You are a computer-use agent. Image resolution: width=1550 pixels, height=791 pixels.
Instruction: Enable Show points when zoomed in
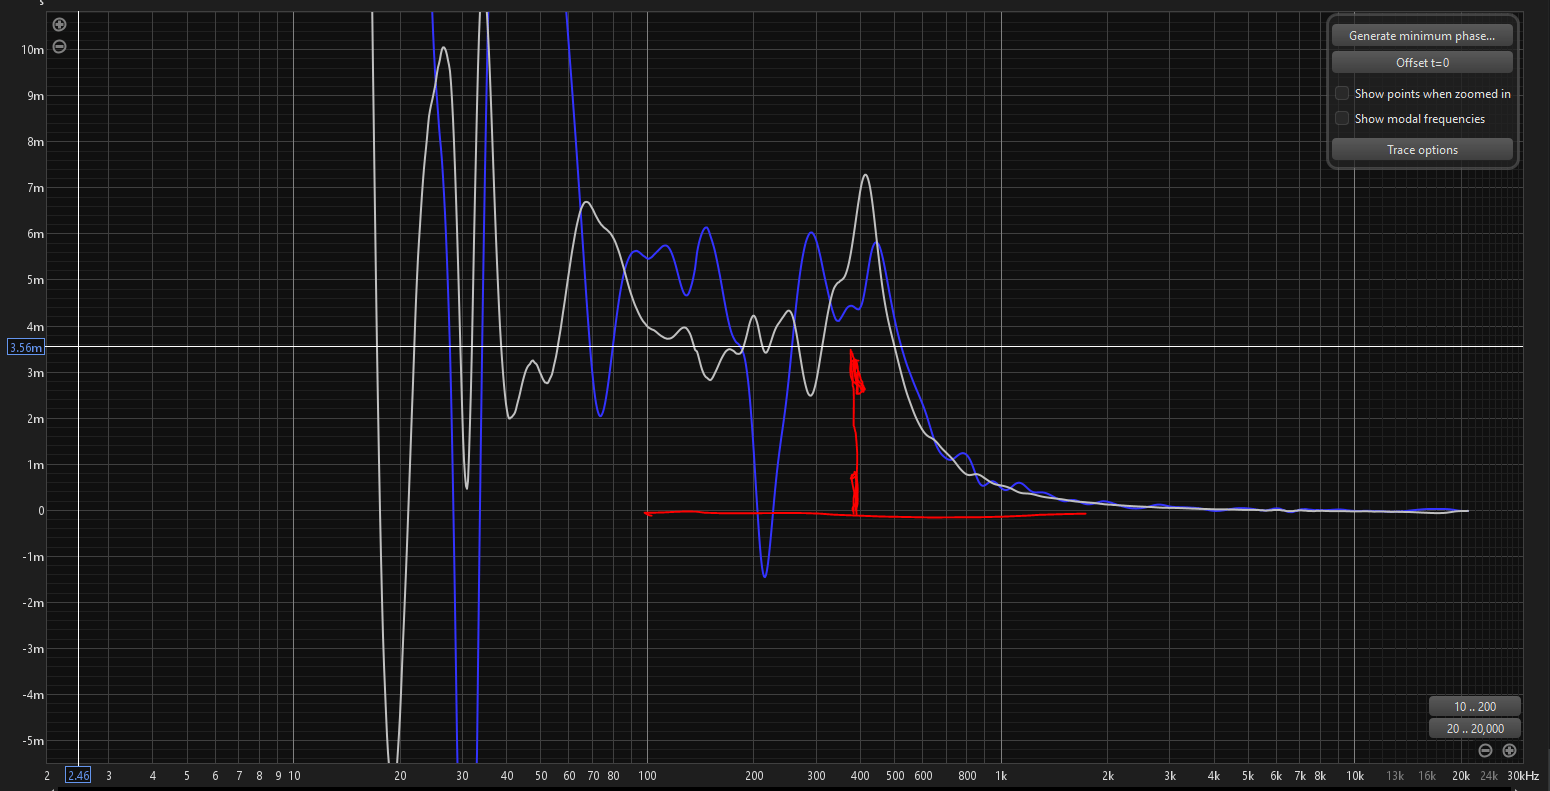(x=1342, y=93)
